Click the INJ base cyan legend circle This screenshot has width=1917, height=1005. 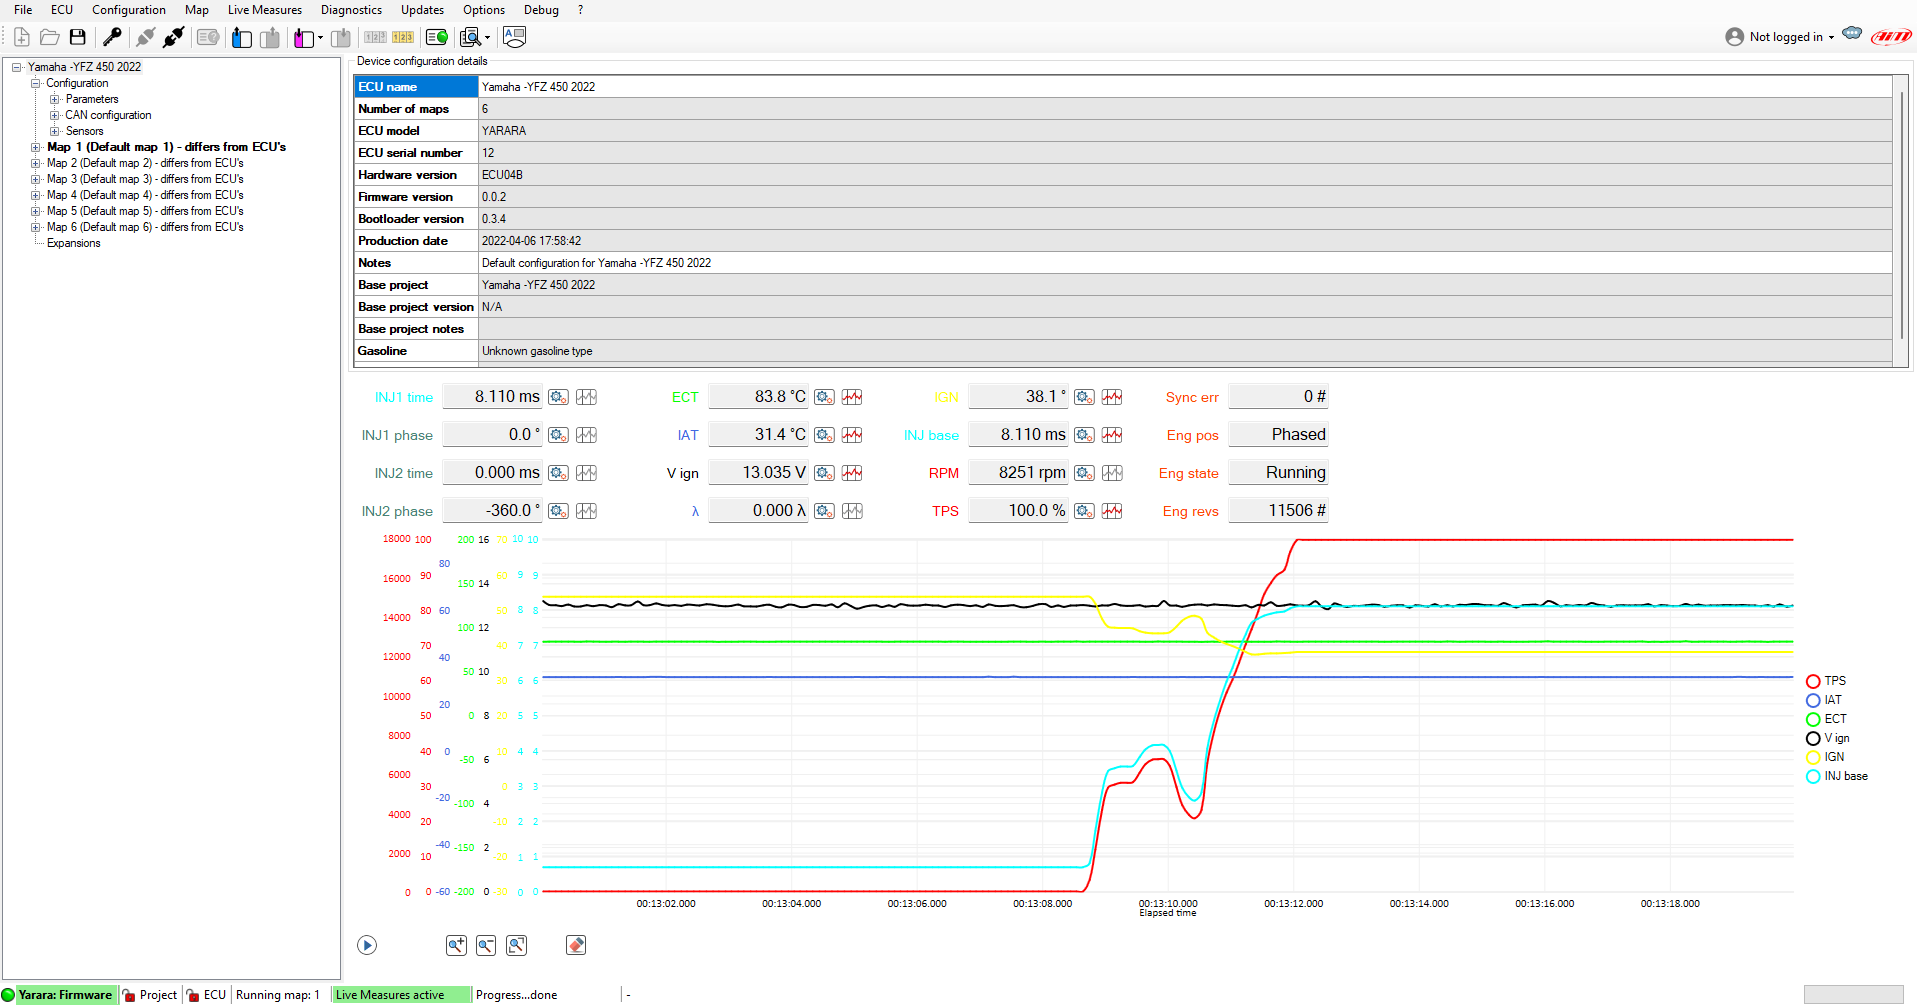pos(1813,776)
